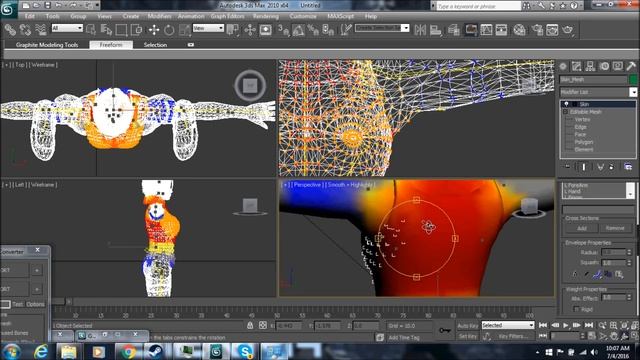Viewport: 640px width, 360px height.
Task: Toggle Angle Snap
Action: pyautogui.click(x=298, y=30)
